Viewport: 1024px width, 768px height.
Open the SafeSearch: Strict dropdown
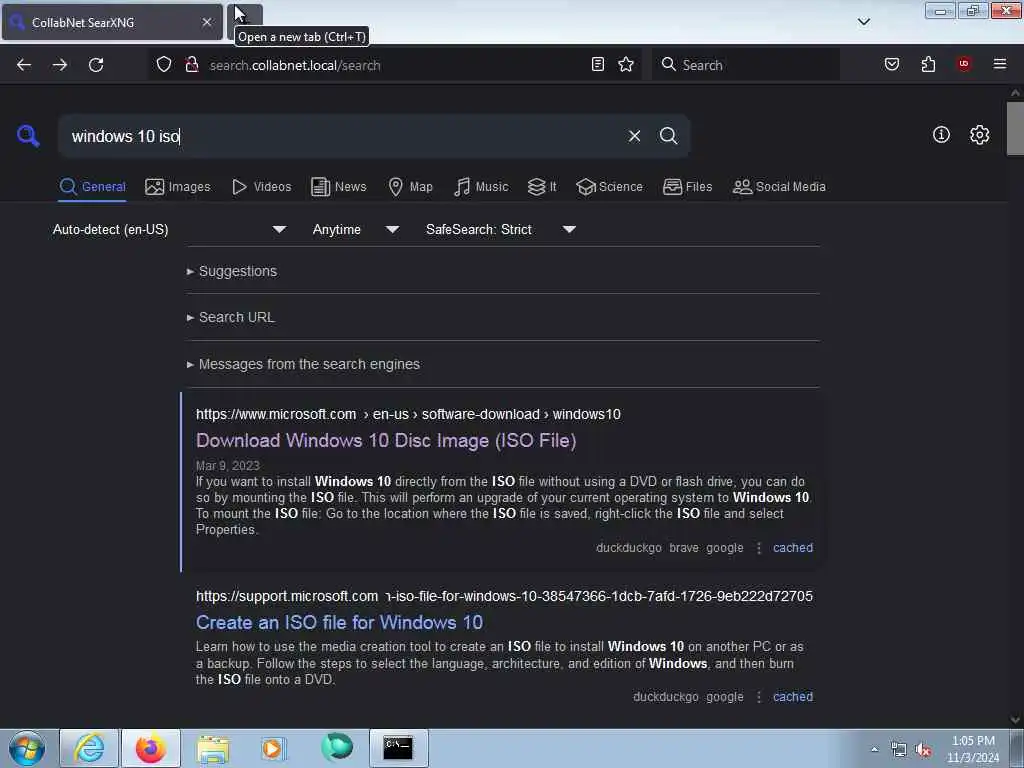coord(500,229)
